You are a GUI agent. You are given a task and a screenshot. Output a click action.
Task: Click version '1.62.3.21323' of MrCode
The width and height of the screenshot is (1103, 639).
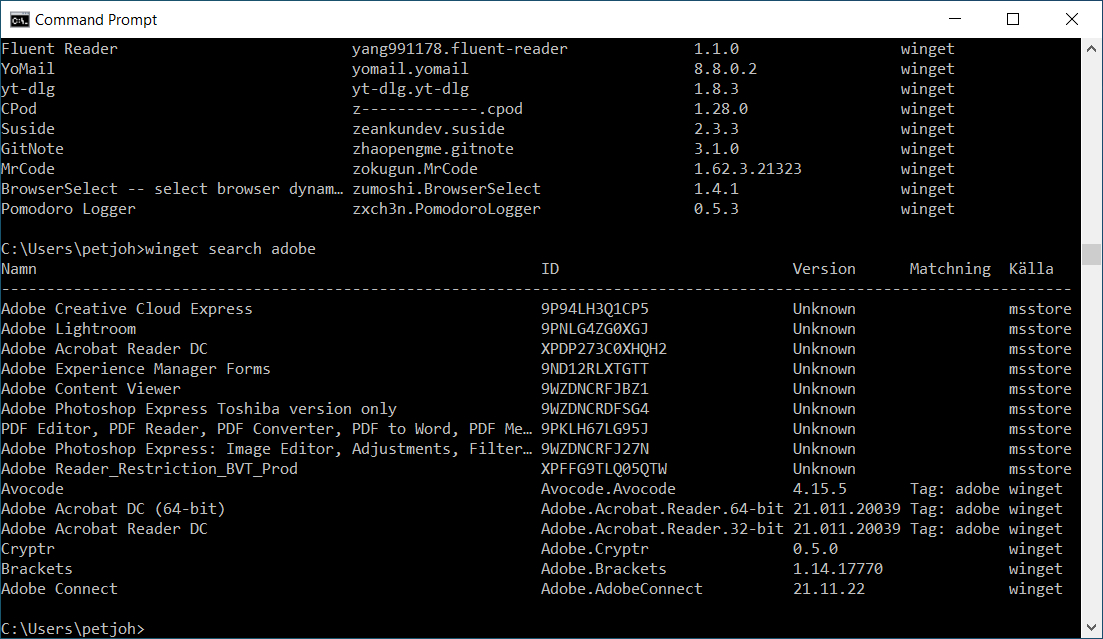pos(747,169)
